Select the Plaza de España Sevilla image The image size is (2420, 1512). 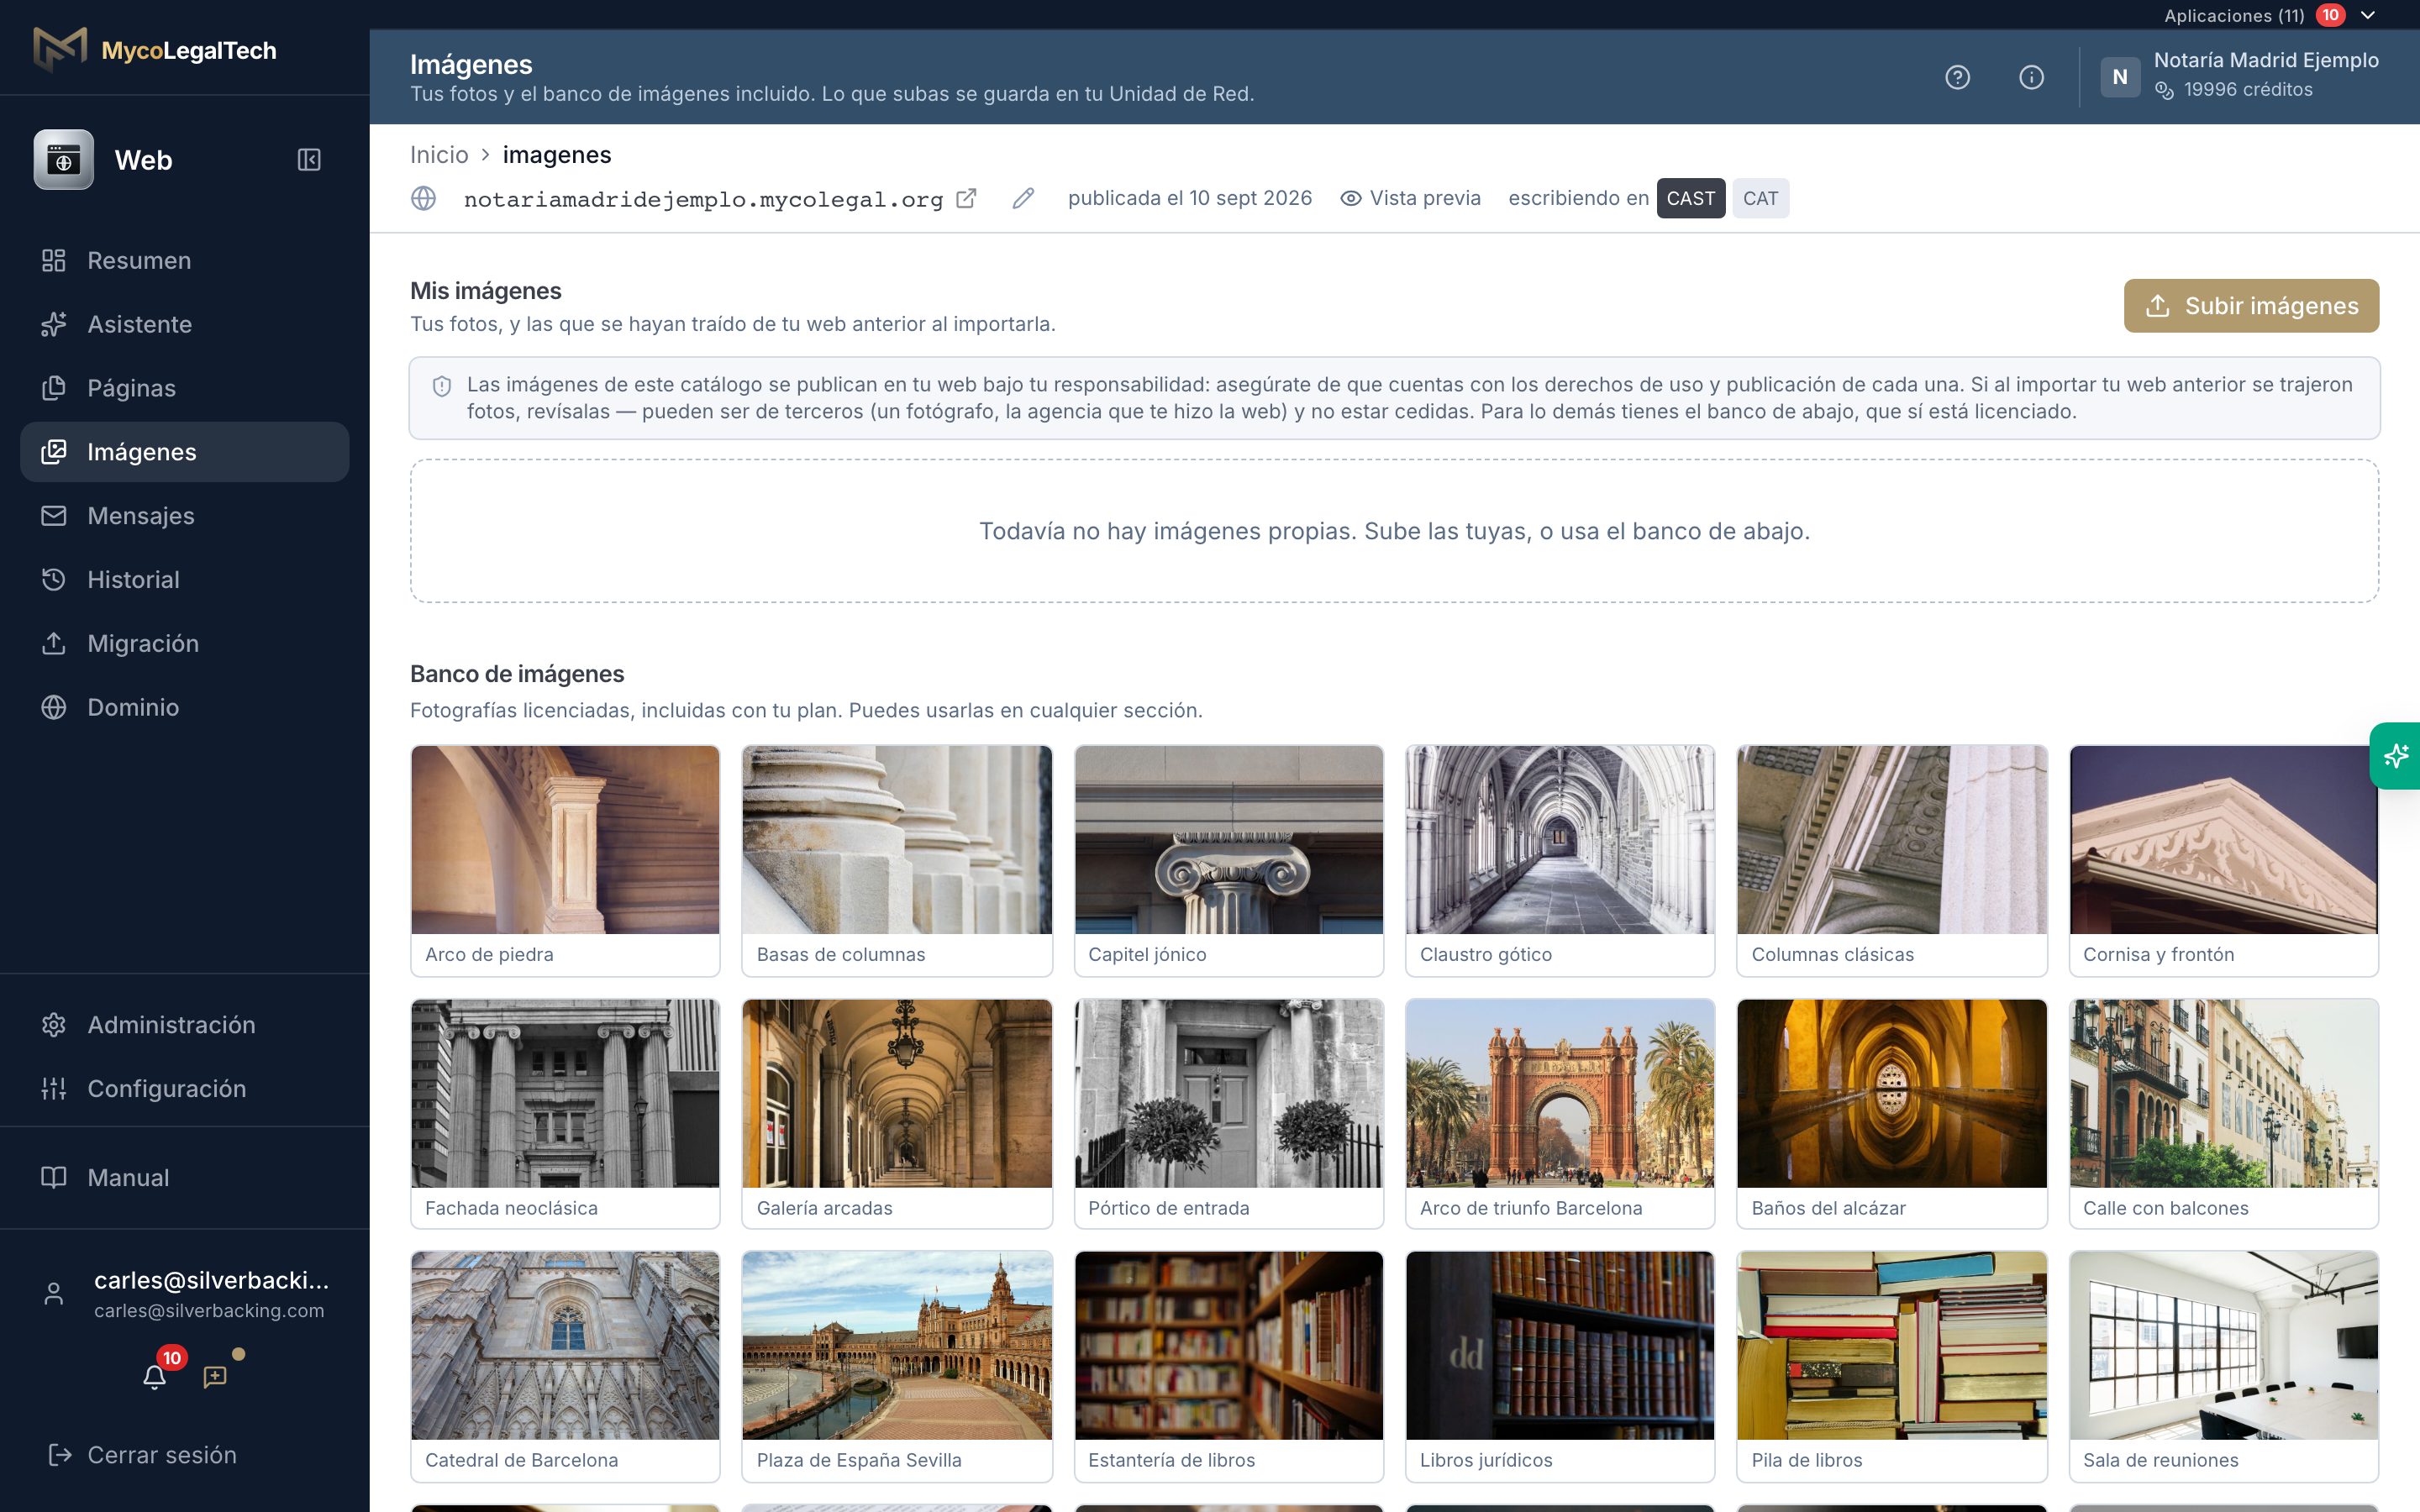(x=897, y=1367)
